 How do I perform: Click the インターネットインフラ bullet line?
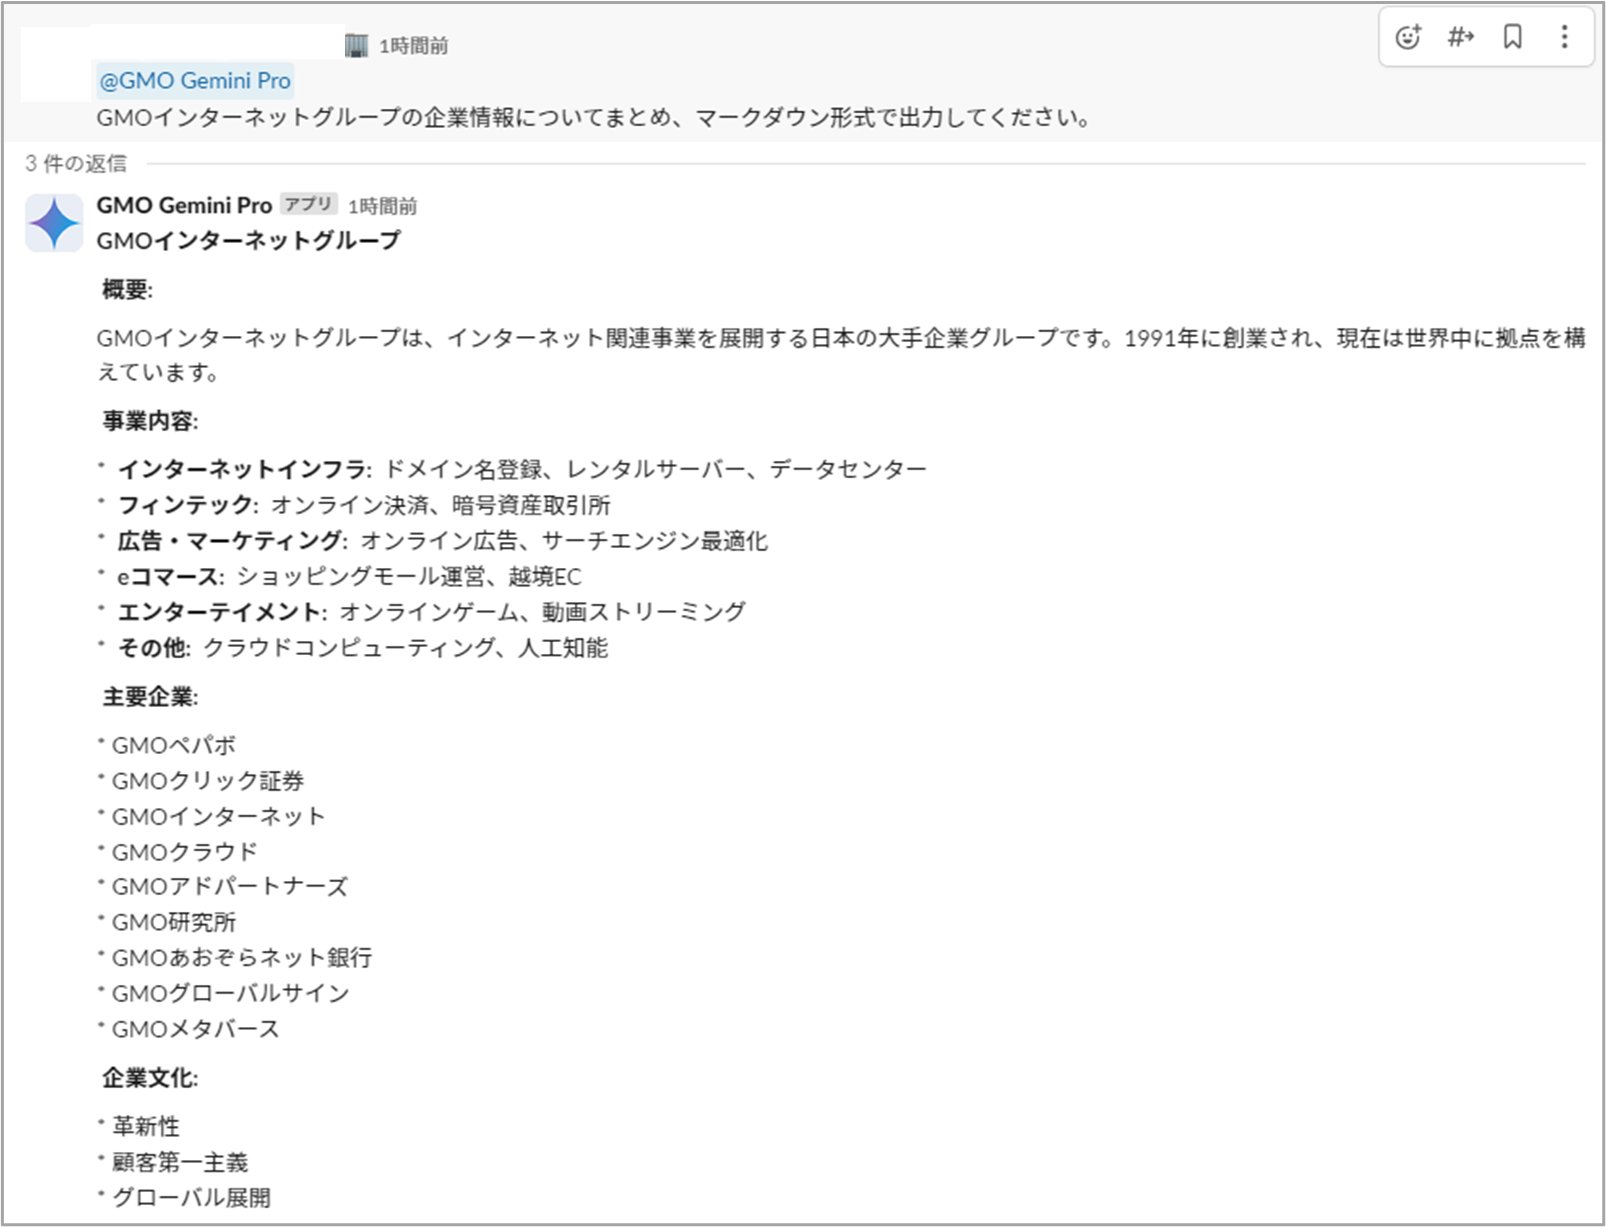[513, 469]
